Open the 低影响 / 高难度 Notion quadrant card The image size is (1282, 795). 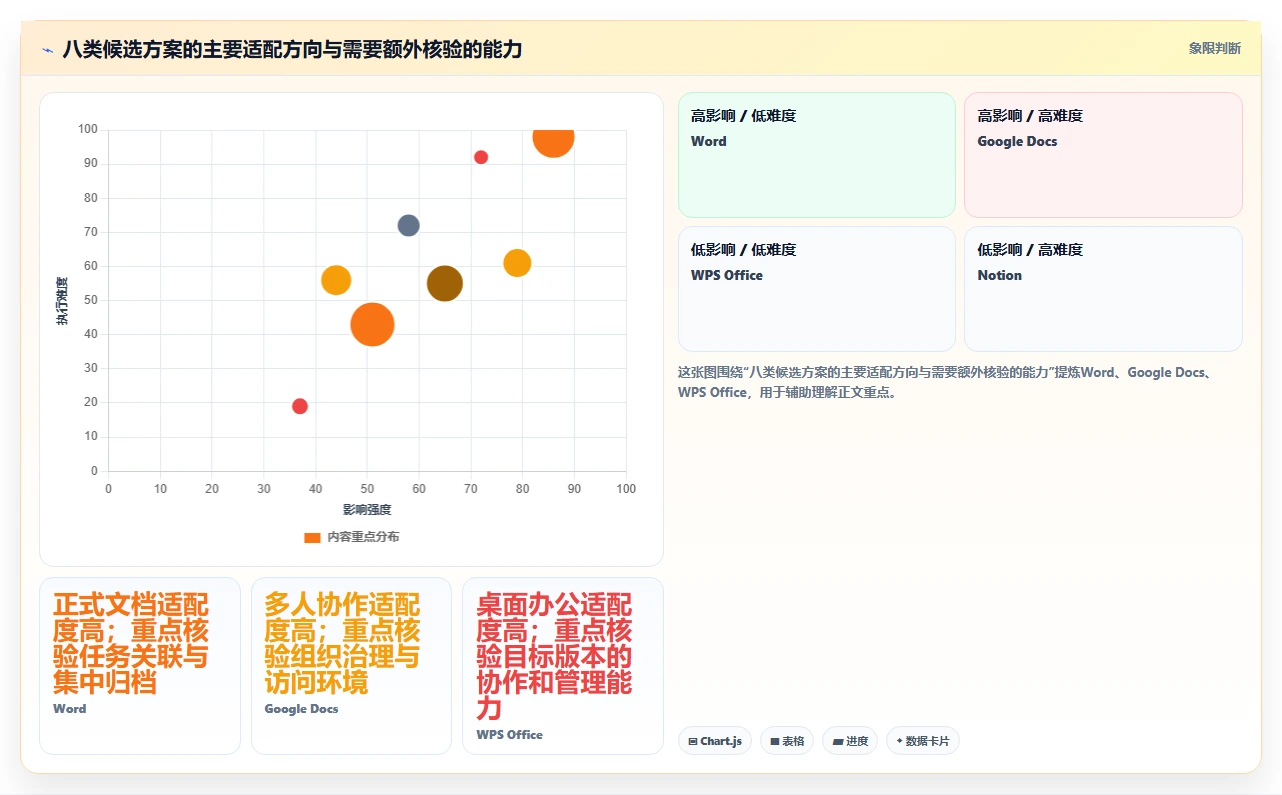1103,289
